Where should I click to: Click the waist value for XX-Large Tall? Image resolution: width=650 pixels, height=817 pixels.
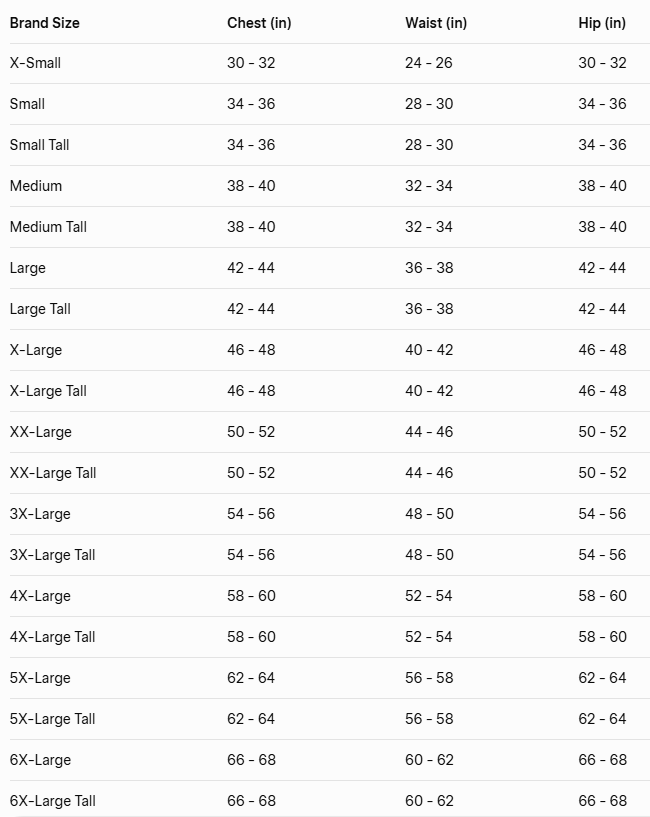[x=429, y=473]
